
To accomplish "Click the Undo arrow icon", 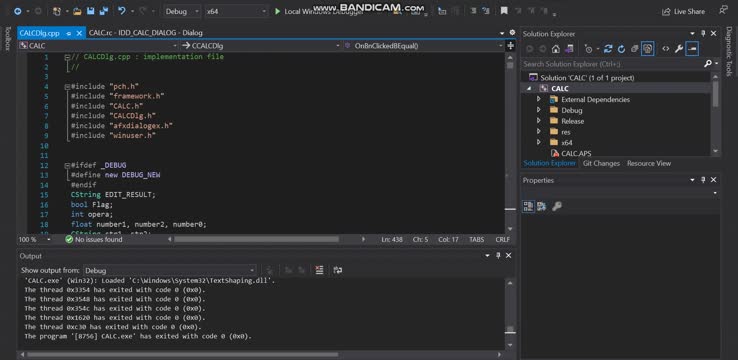I will [x=122, y=11].
